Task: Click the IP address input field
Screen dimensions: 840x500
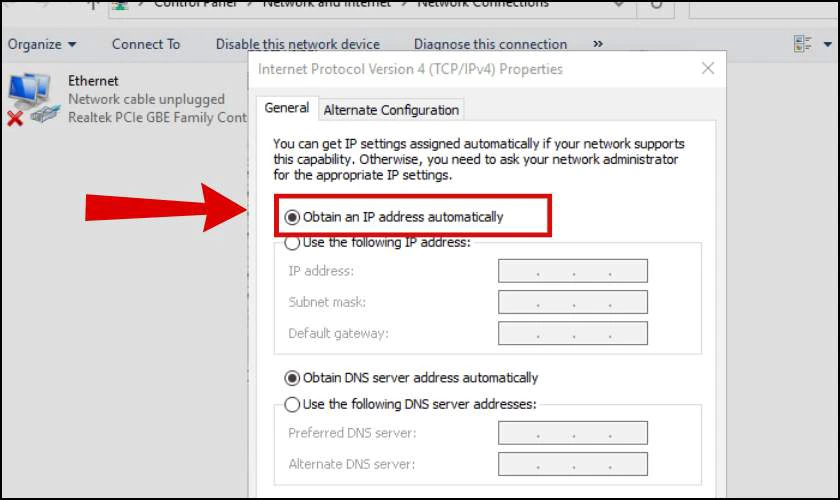Action: 573,271
